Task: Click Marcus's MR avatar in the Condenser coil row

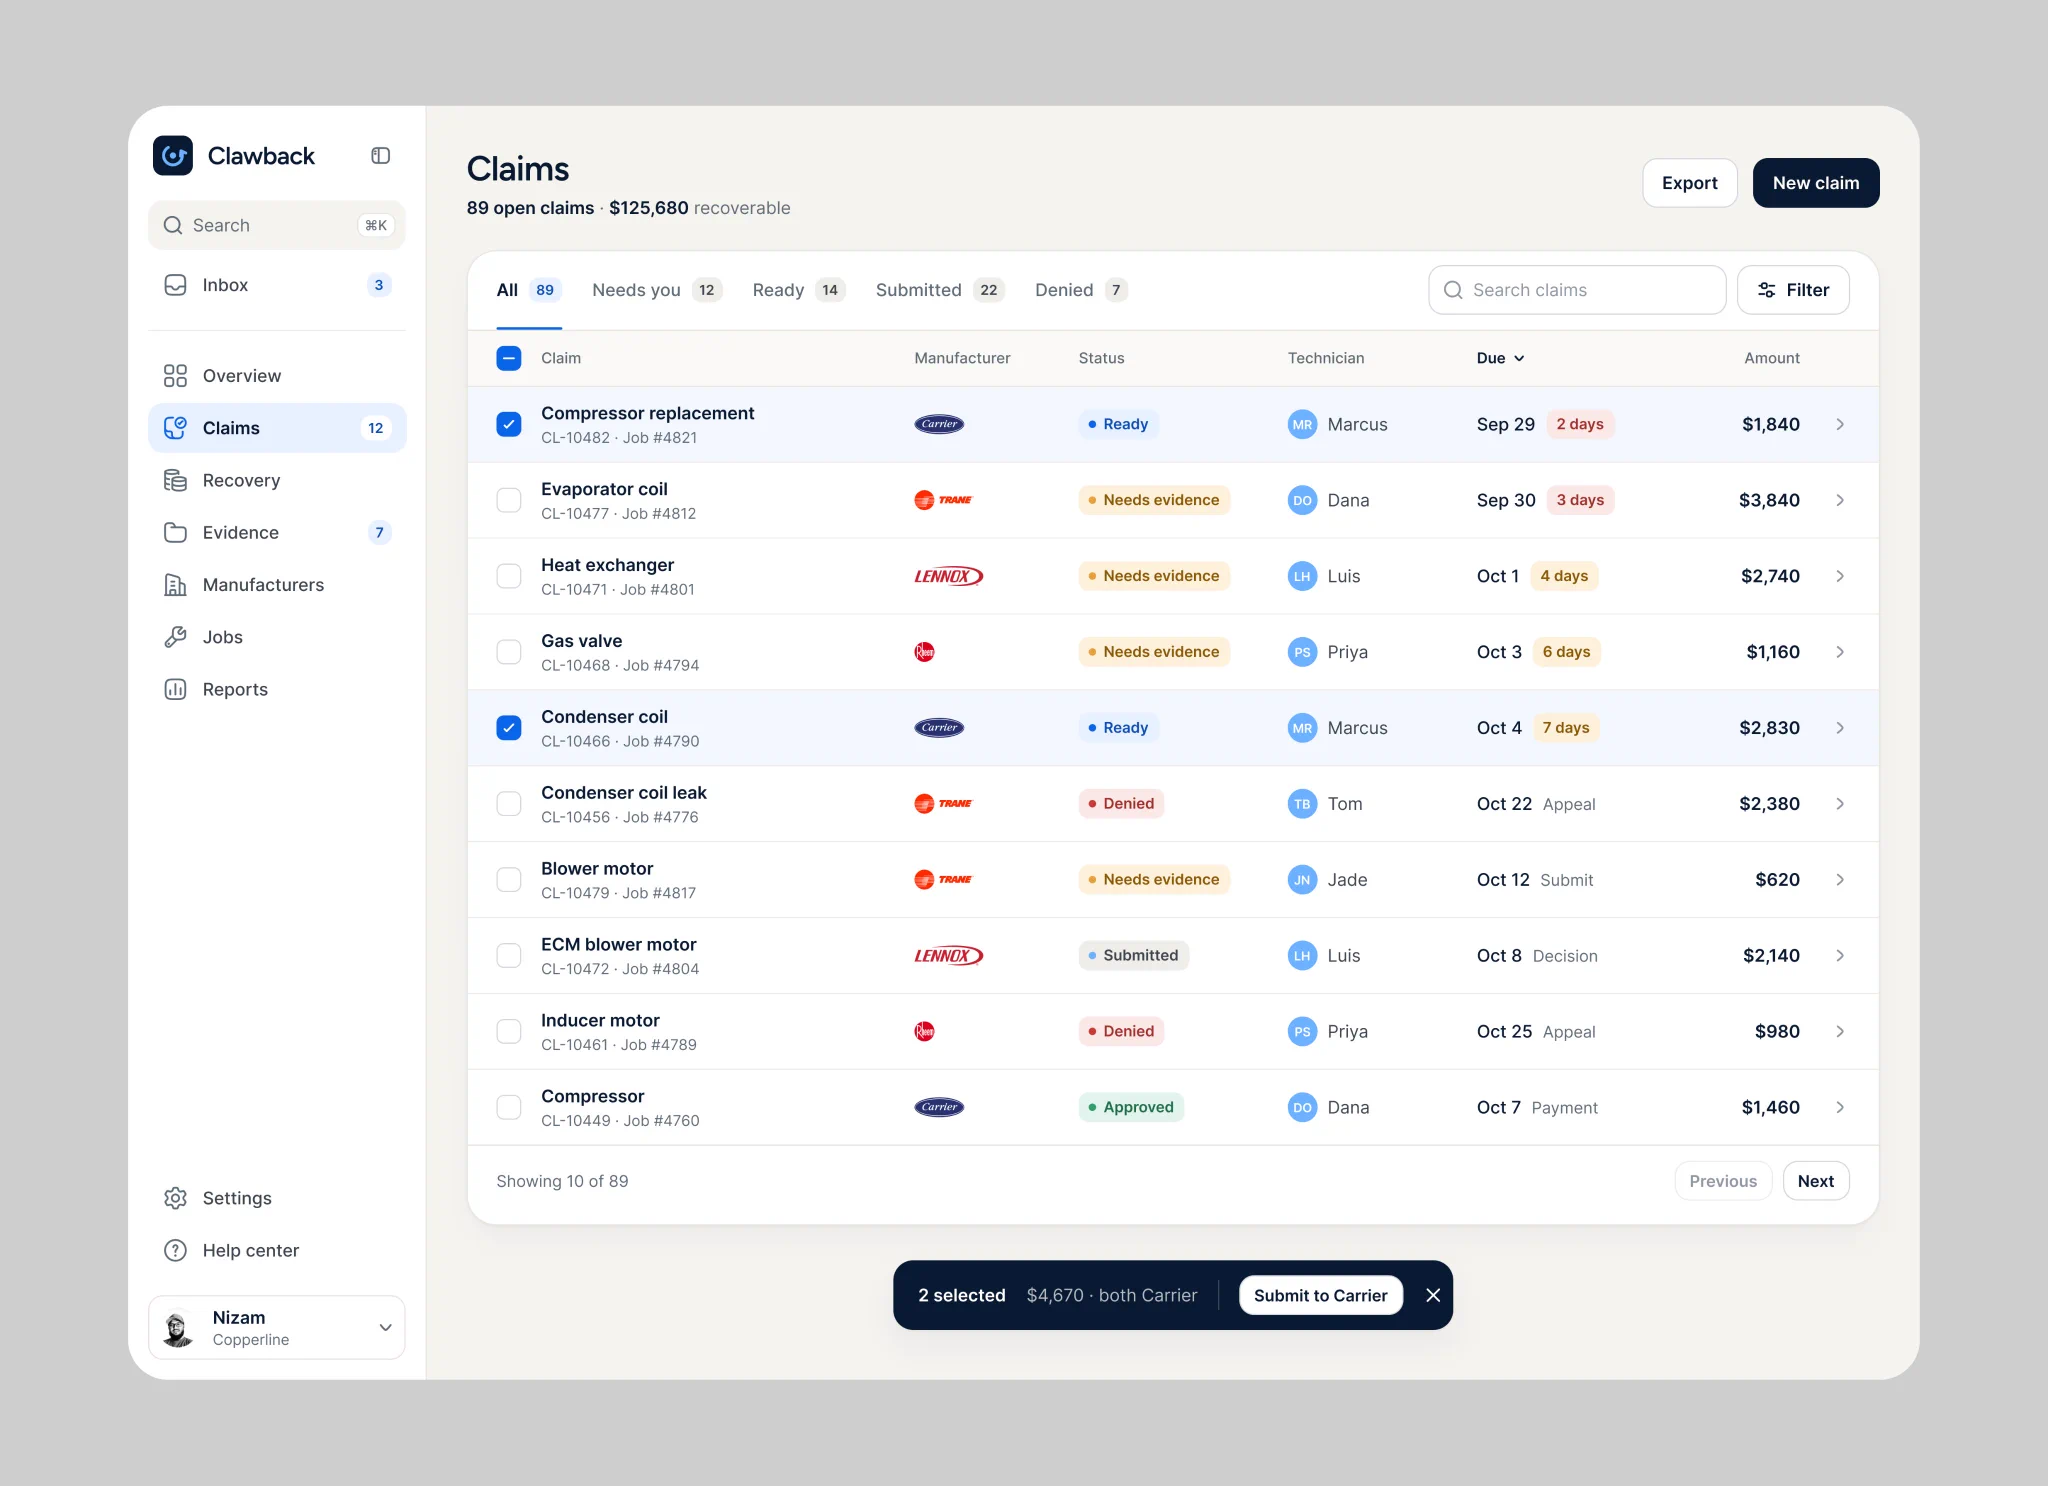Action: pyautogui.click(x=1302, y=728)
